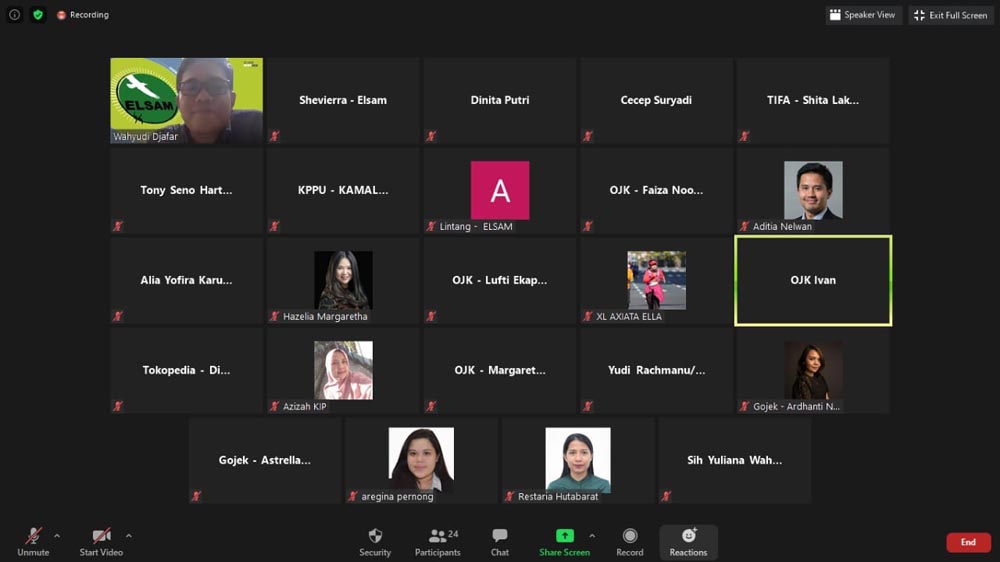
Task: Open the Participants panel icon
Action: [438, 536]
